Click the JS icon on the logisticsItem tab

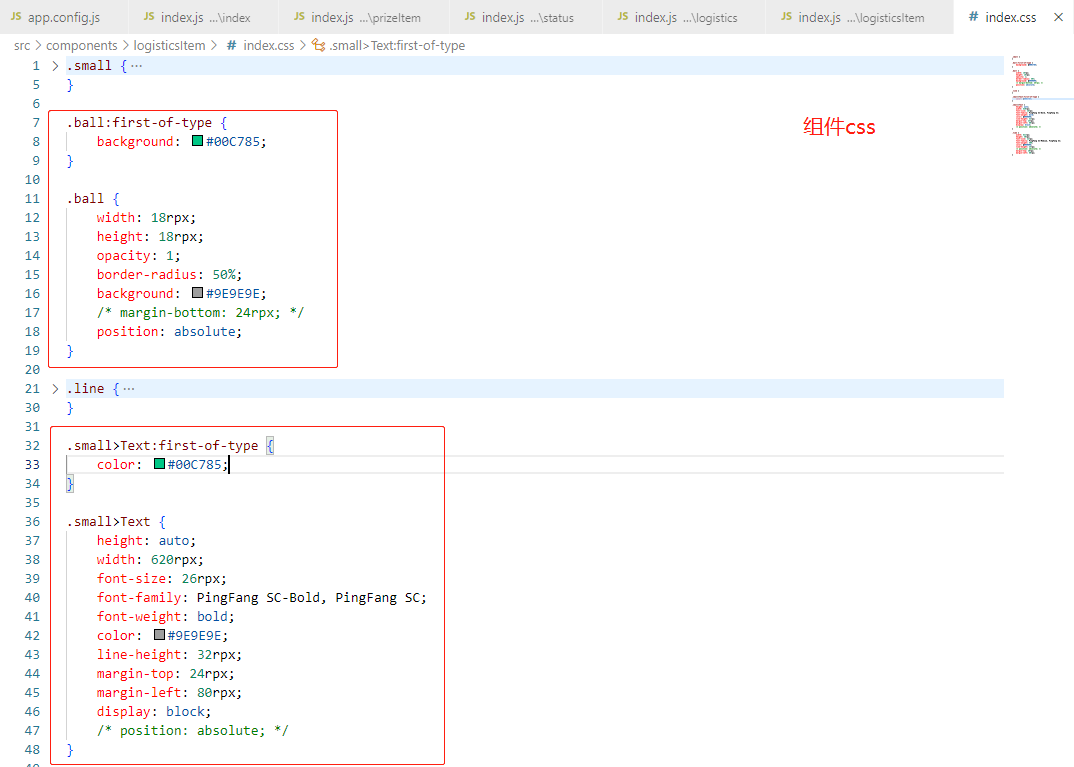[x=786, y=16]
